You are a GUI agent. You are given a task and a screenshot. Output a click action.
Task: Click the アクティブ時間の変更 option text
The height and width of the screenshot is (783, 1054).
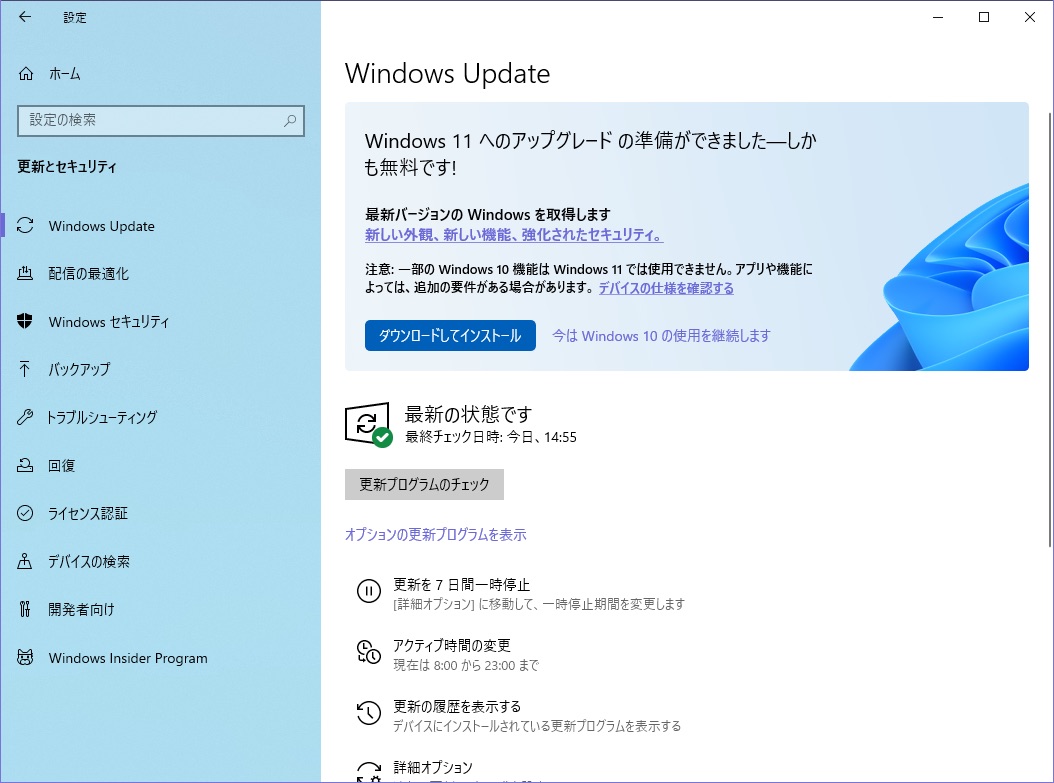click(x=452, y=646)
